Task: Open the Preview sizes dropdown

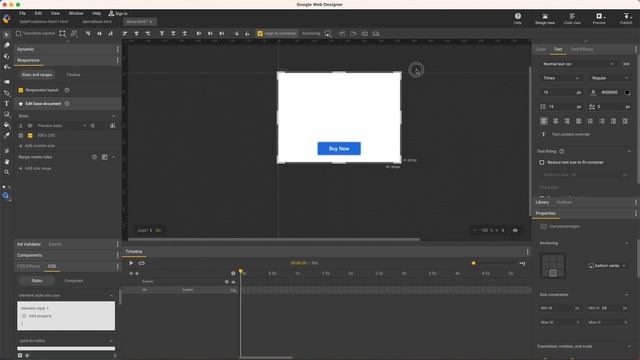Action: [61, 126]
